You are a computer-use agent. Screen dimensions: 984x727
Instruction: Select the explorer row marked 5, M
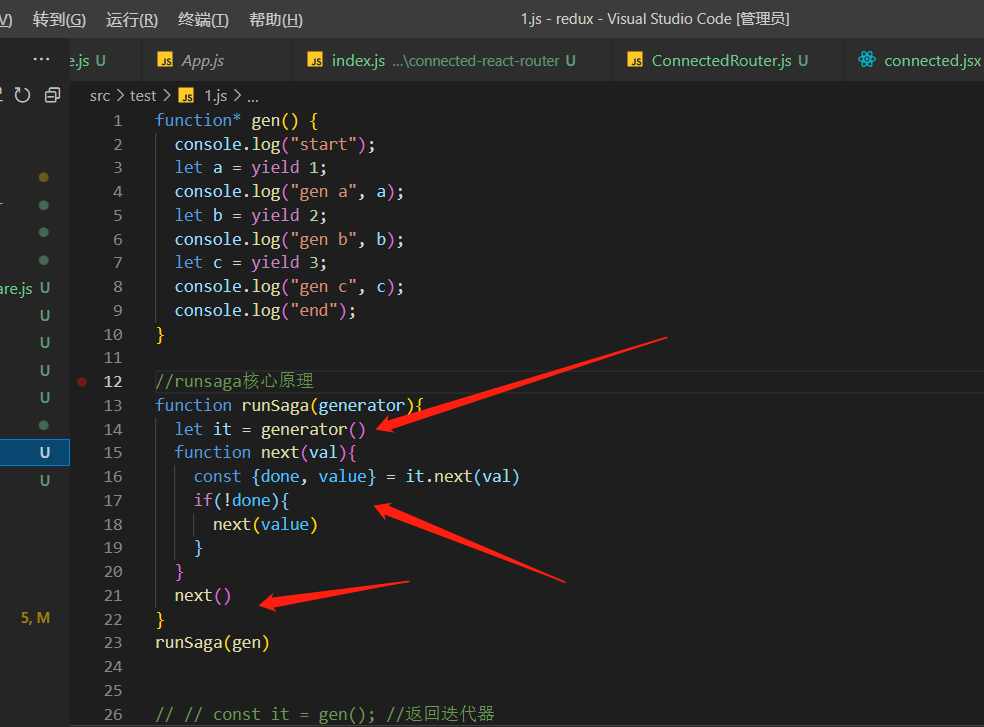tap(35, 618)
